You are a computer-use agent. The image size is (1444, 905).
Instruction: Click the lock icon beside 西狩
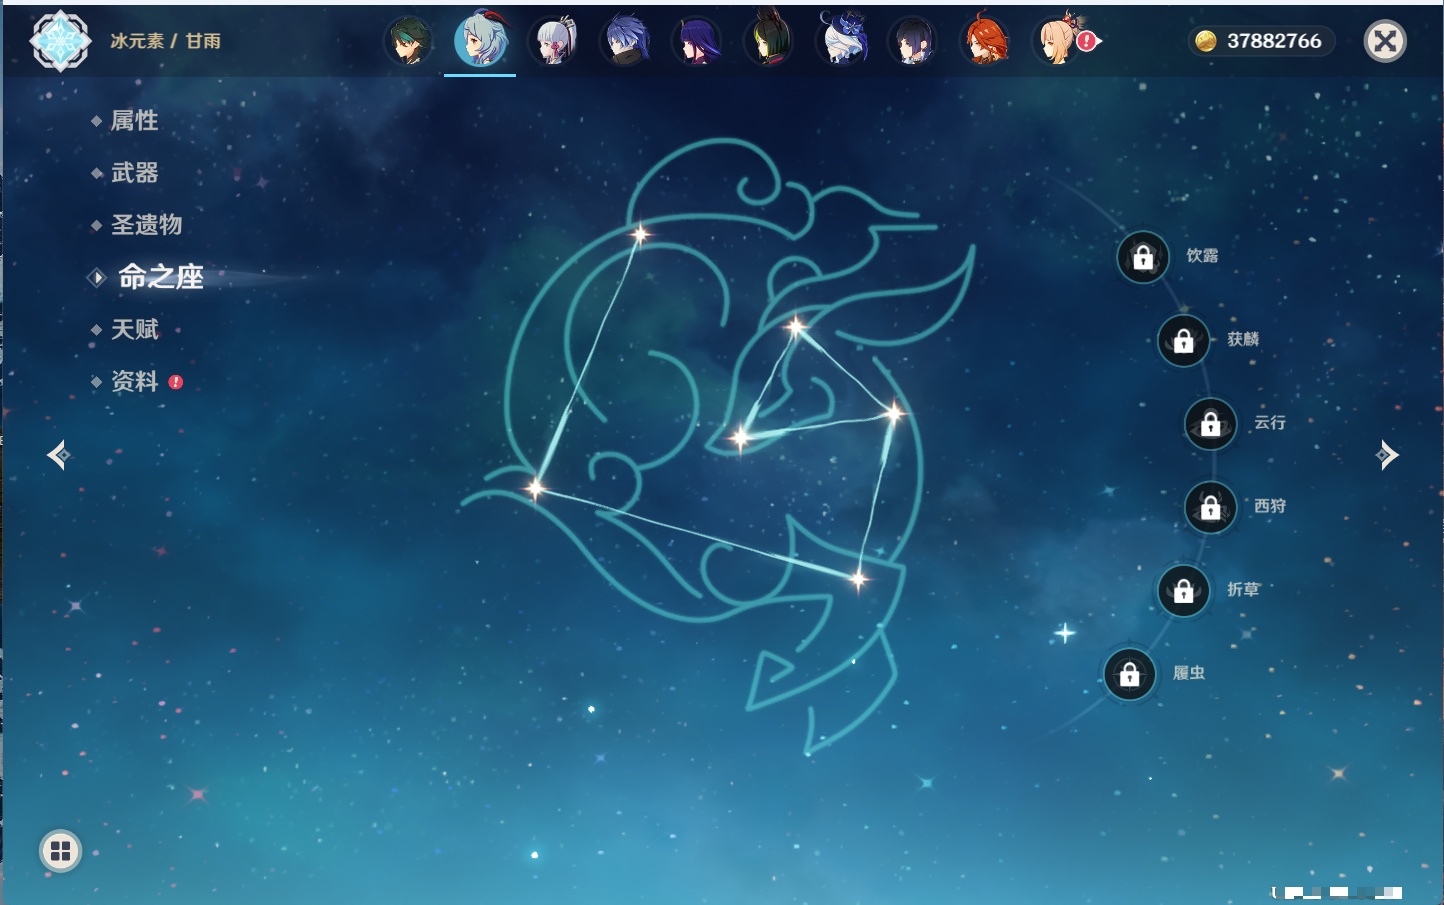pos(1211,508)
